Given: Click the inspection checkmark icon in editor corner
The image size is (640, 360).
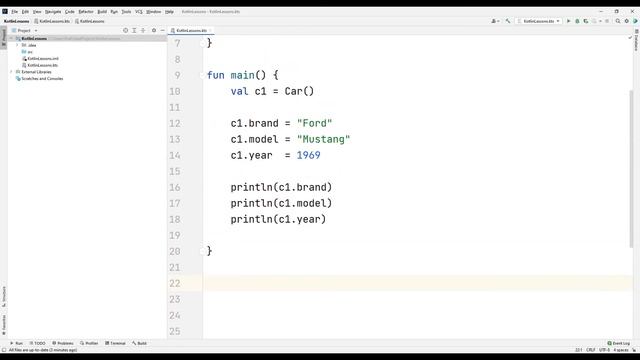Looking at the screenshot, I should pos(630,38).
